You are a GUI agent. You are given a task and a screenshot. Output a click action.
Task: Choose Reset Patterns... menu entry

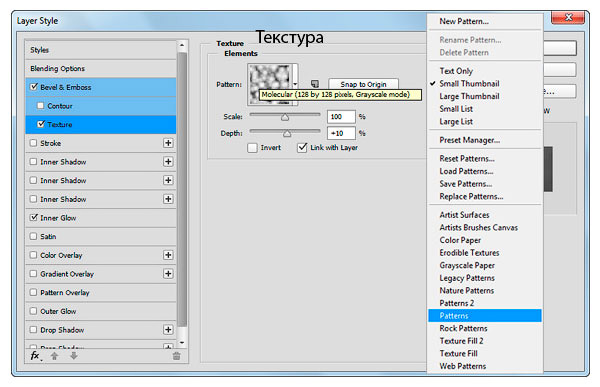(x=467, y=159)
